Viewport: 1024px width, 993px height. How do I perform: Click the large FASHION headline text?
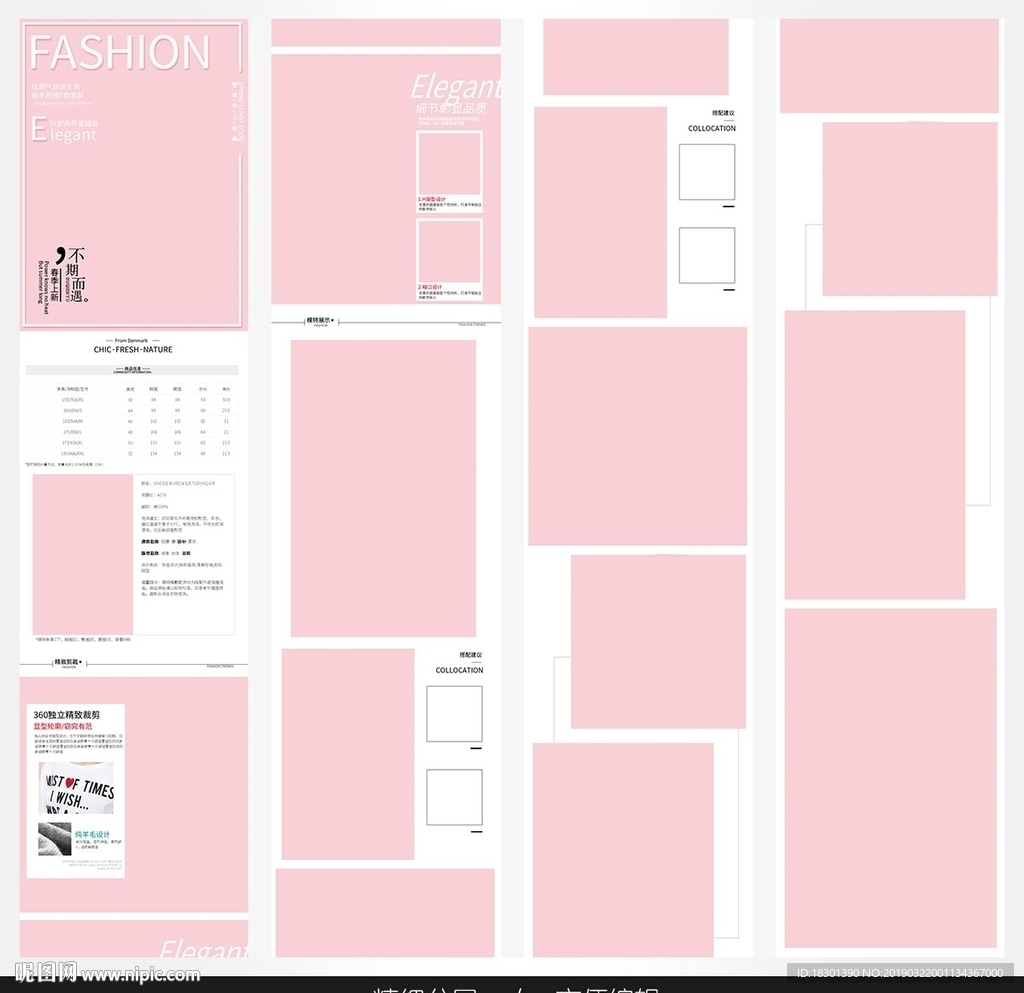tap(120, 52)
